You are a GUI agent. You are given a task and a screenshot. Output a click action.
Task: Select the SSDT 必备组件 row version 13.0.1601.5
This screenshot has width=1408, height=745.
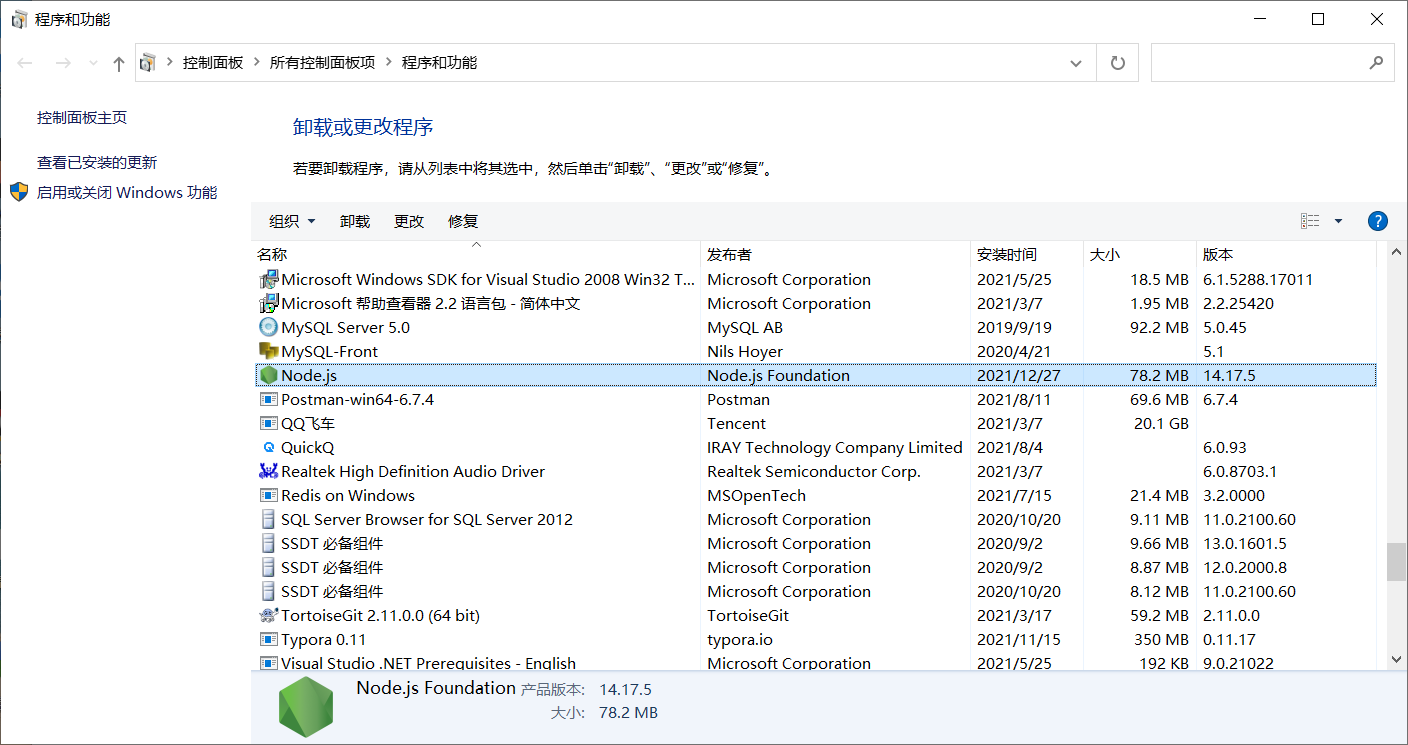tap(816, 543)
